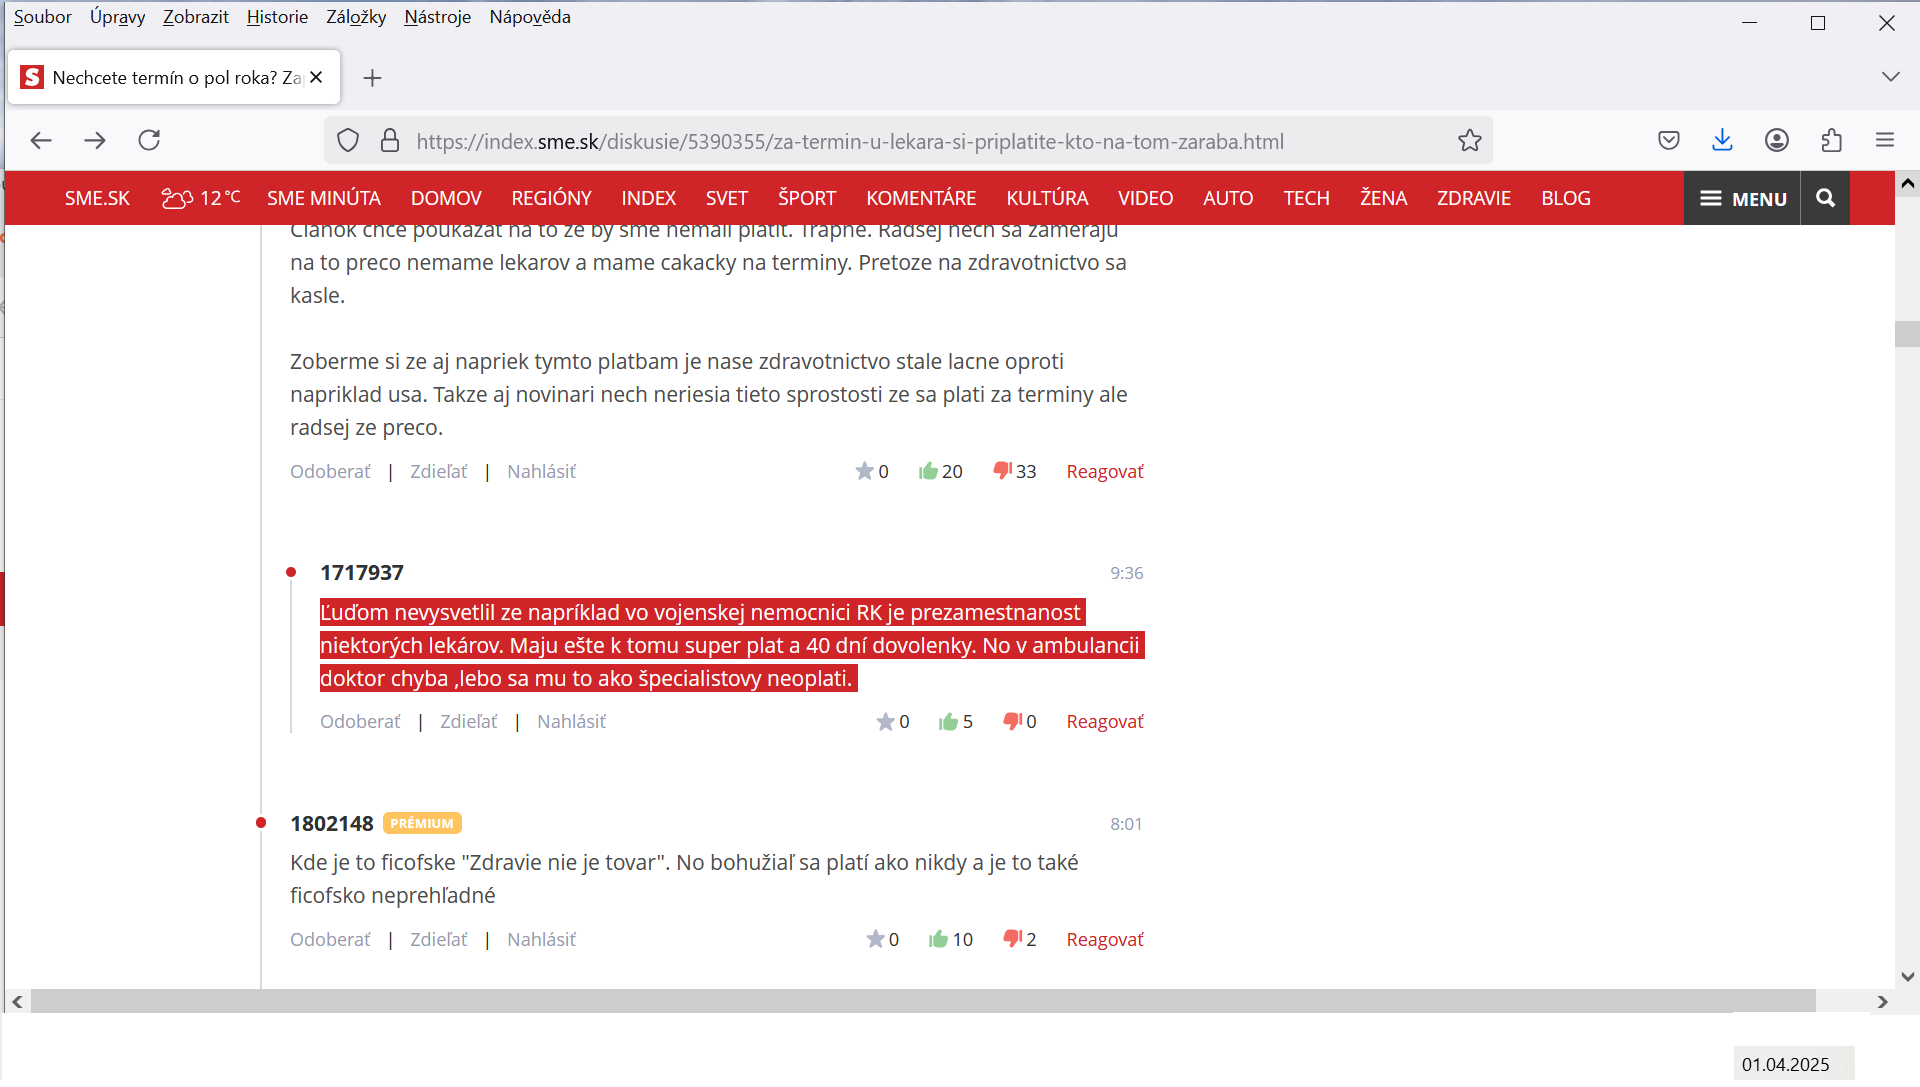Open ZDRAVIE section
Viewport: 1920px width, 1087px height.
pyautogui.click(x=1473, y=198)
